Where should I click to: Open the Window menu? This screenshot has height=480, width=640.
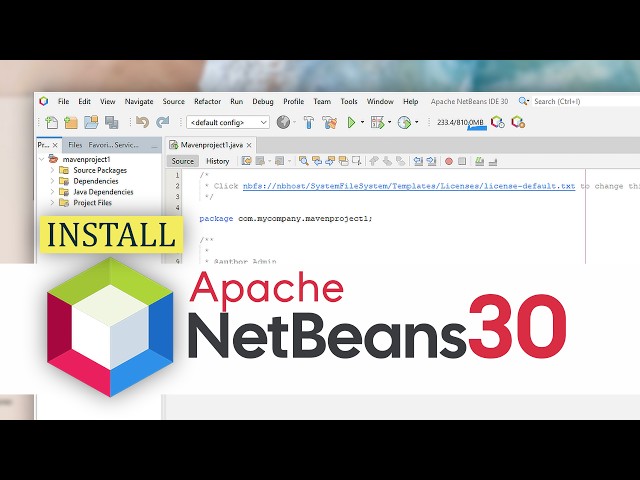380,101
